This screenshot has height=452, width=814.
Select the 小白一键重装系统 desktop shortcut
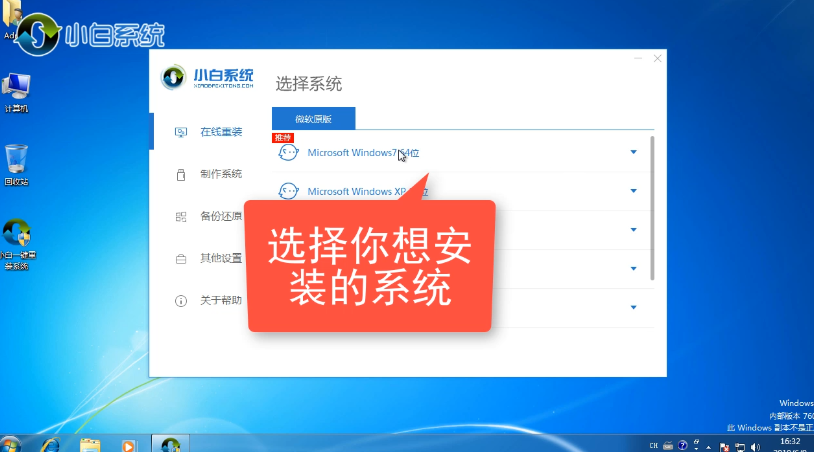(17, 245)
